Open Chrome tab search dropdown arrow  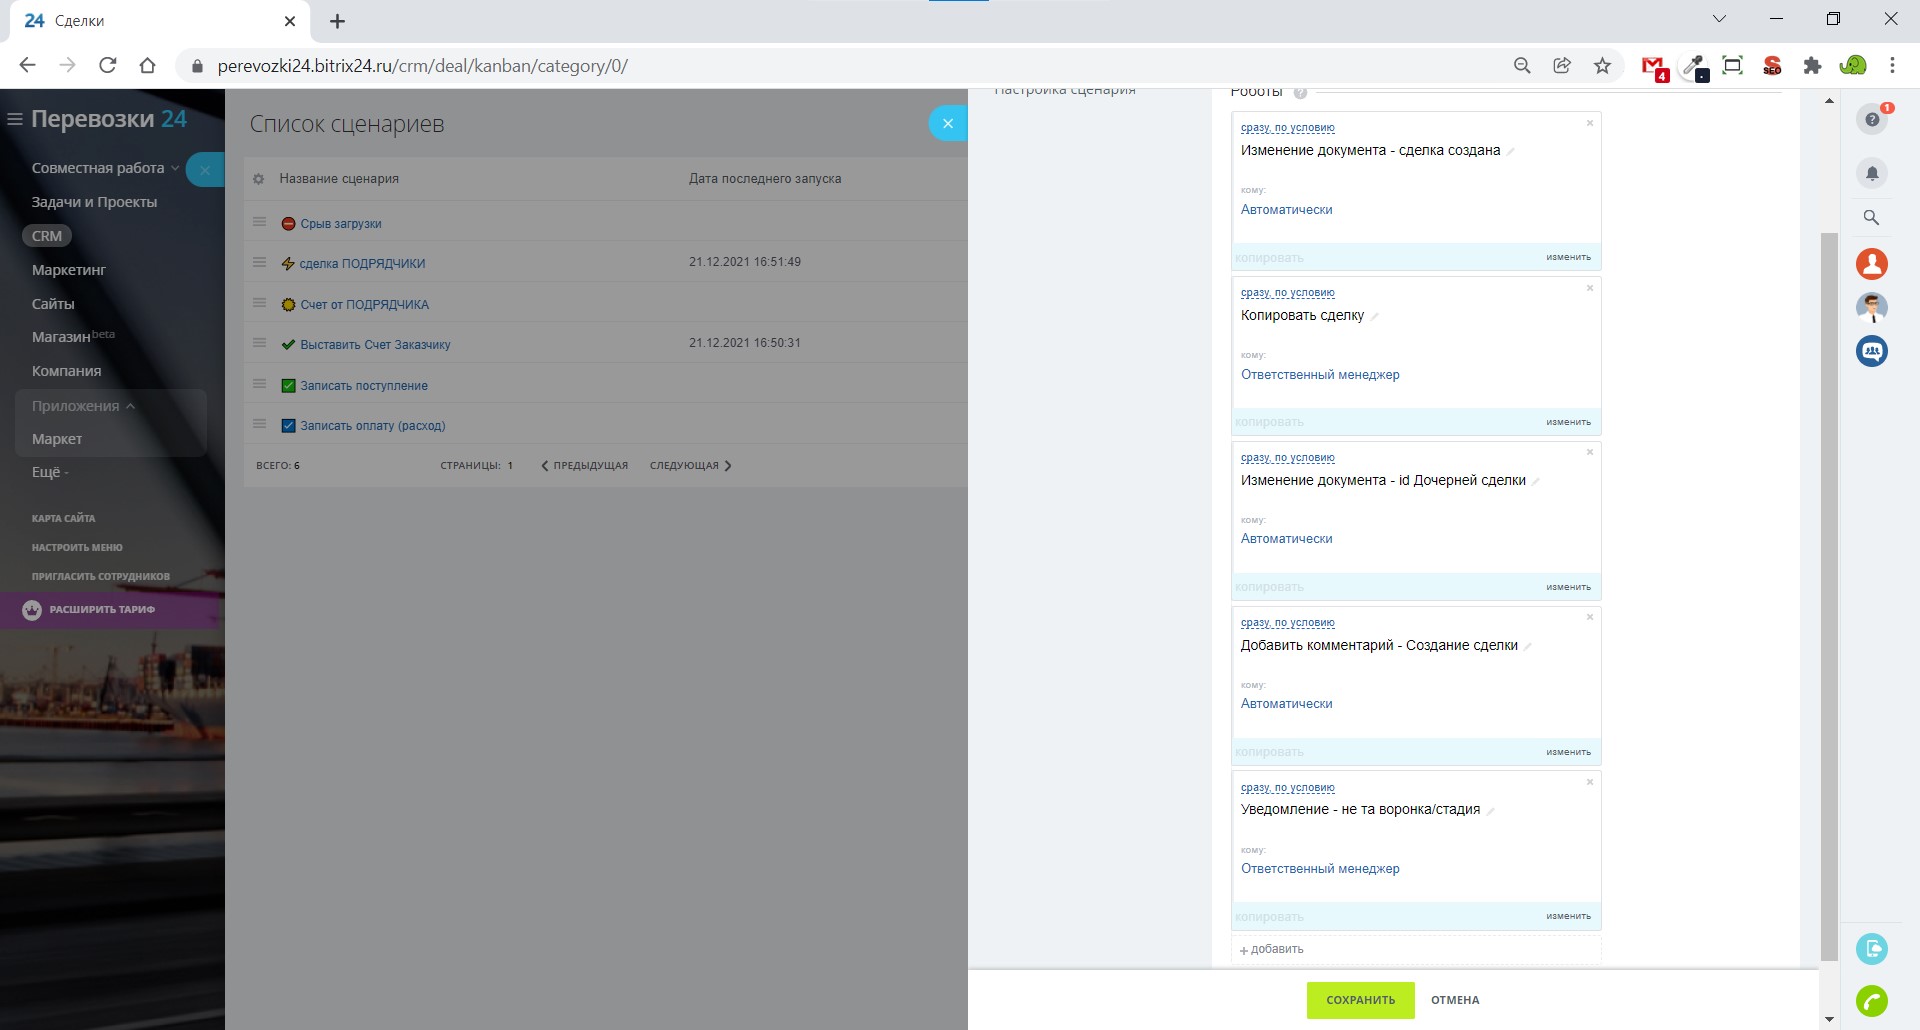[1720, 19]
